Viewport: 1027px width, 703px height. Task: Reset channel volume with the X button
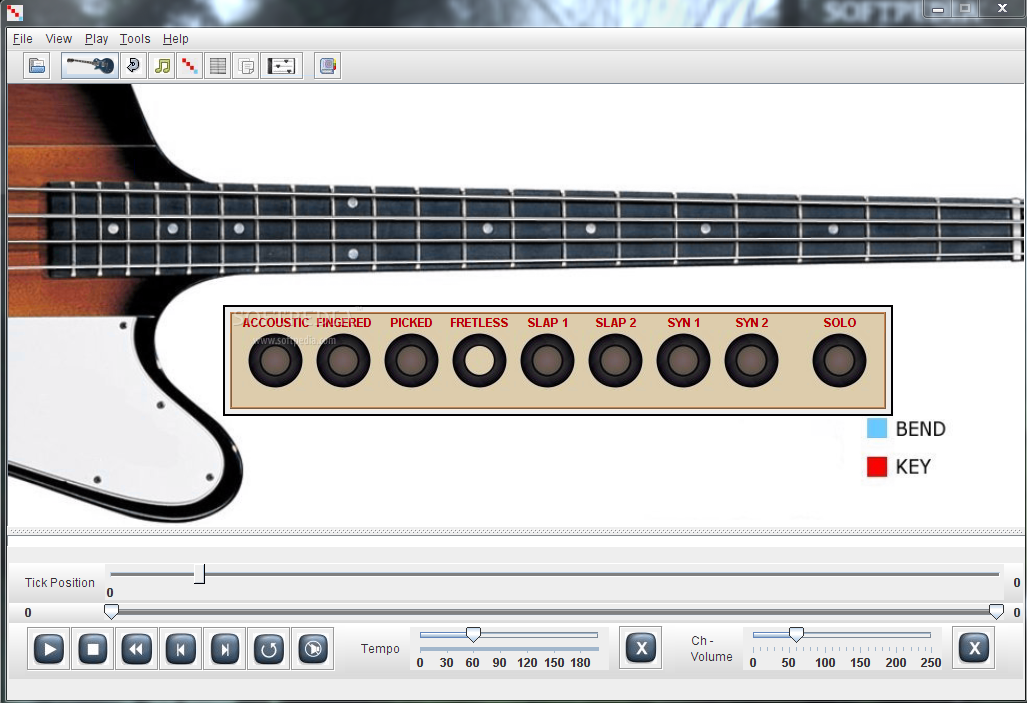[x=974, y=649]
